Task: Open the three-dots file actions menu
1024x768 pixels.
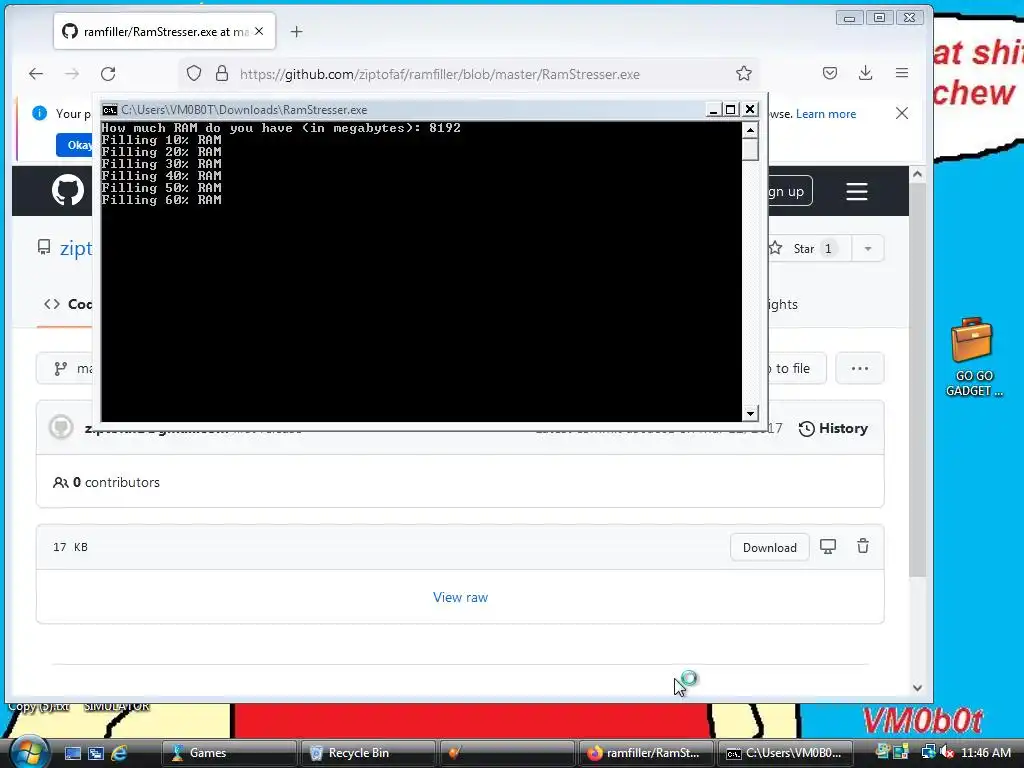Action: (860, 368)
